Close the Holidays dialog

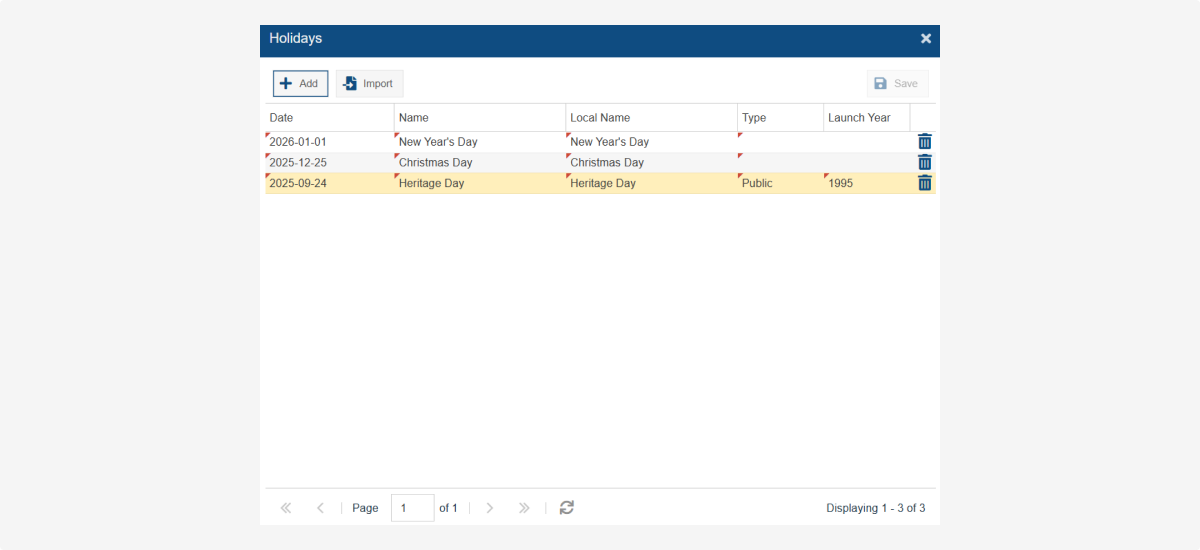point(925,39)
